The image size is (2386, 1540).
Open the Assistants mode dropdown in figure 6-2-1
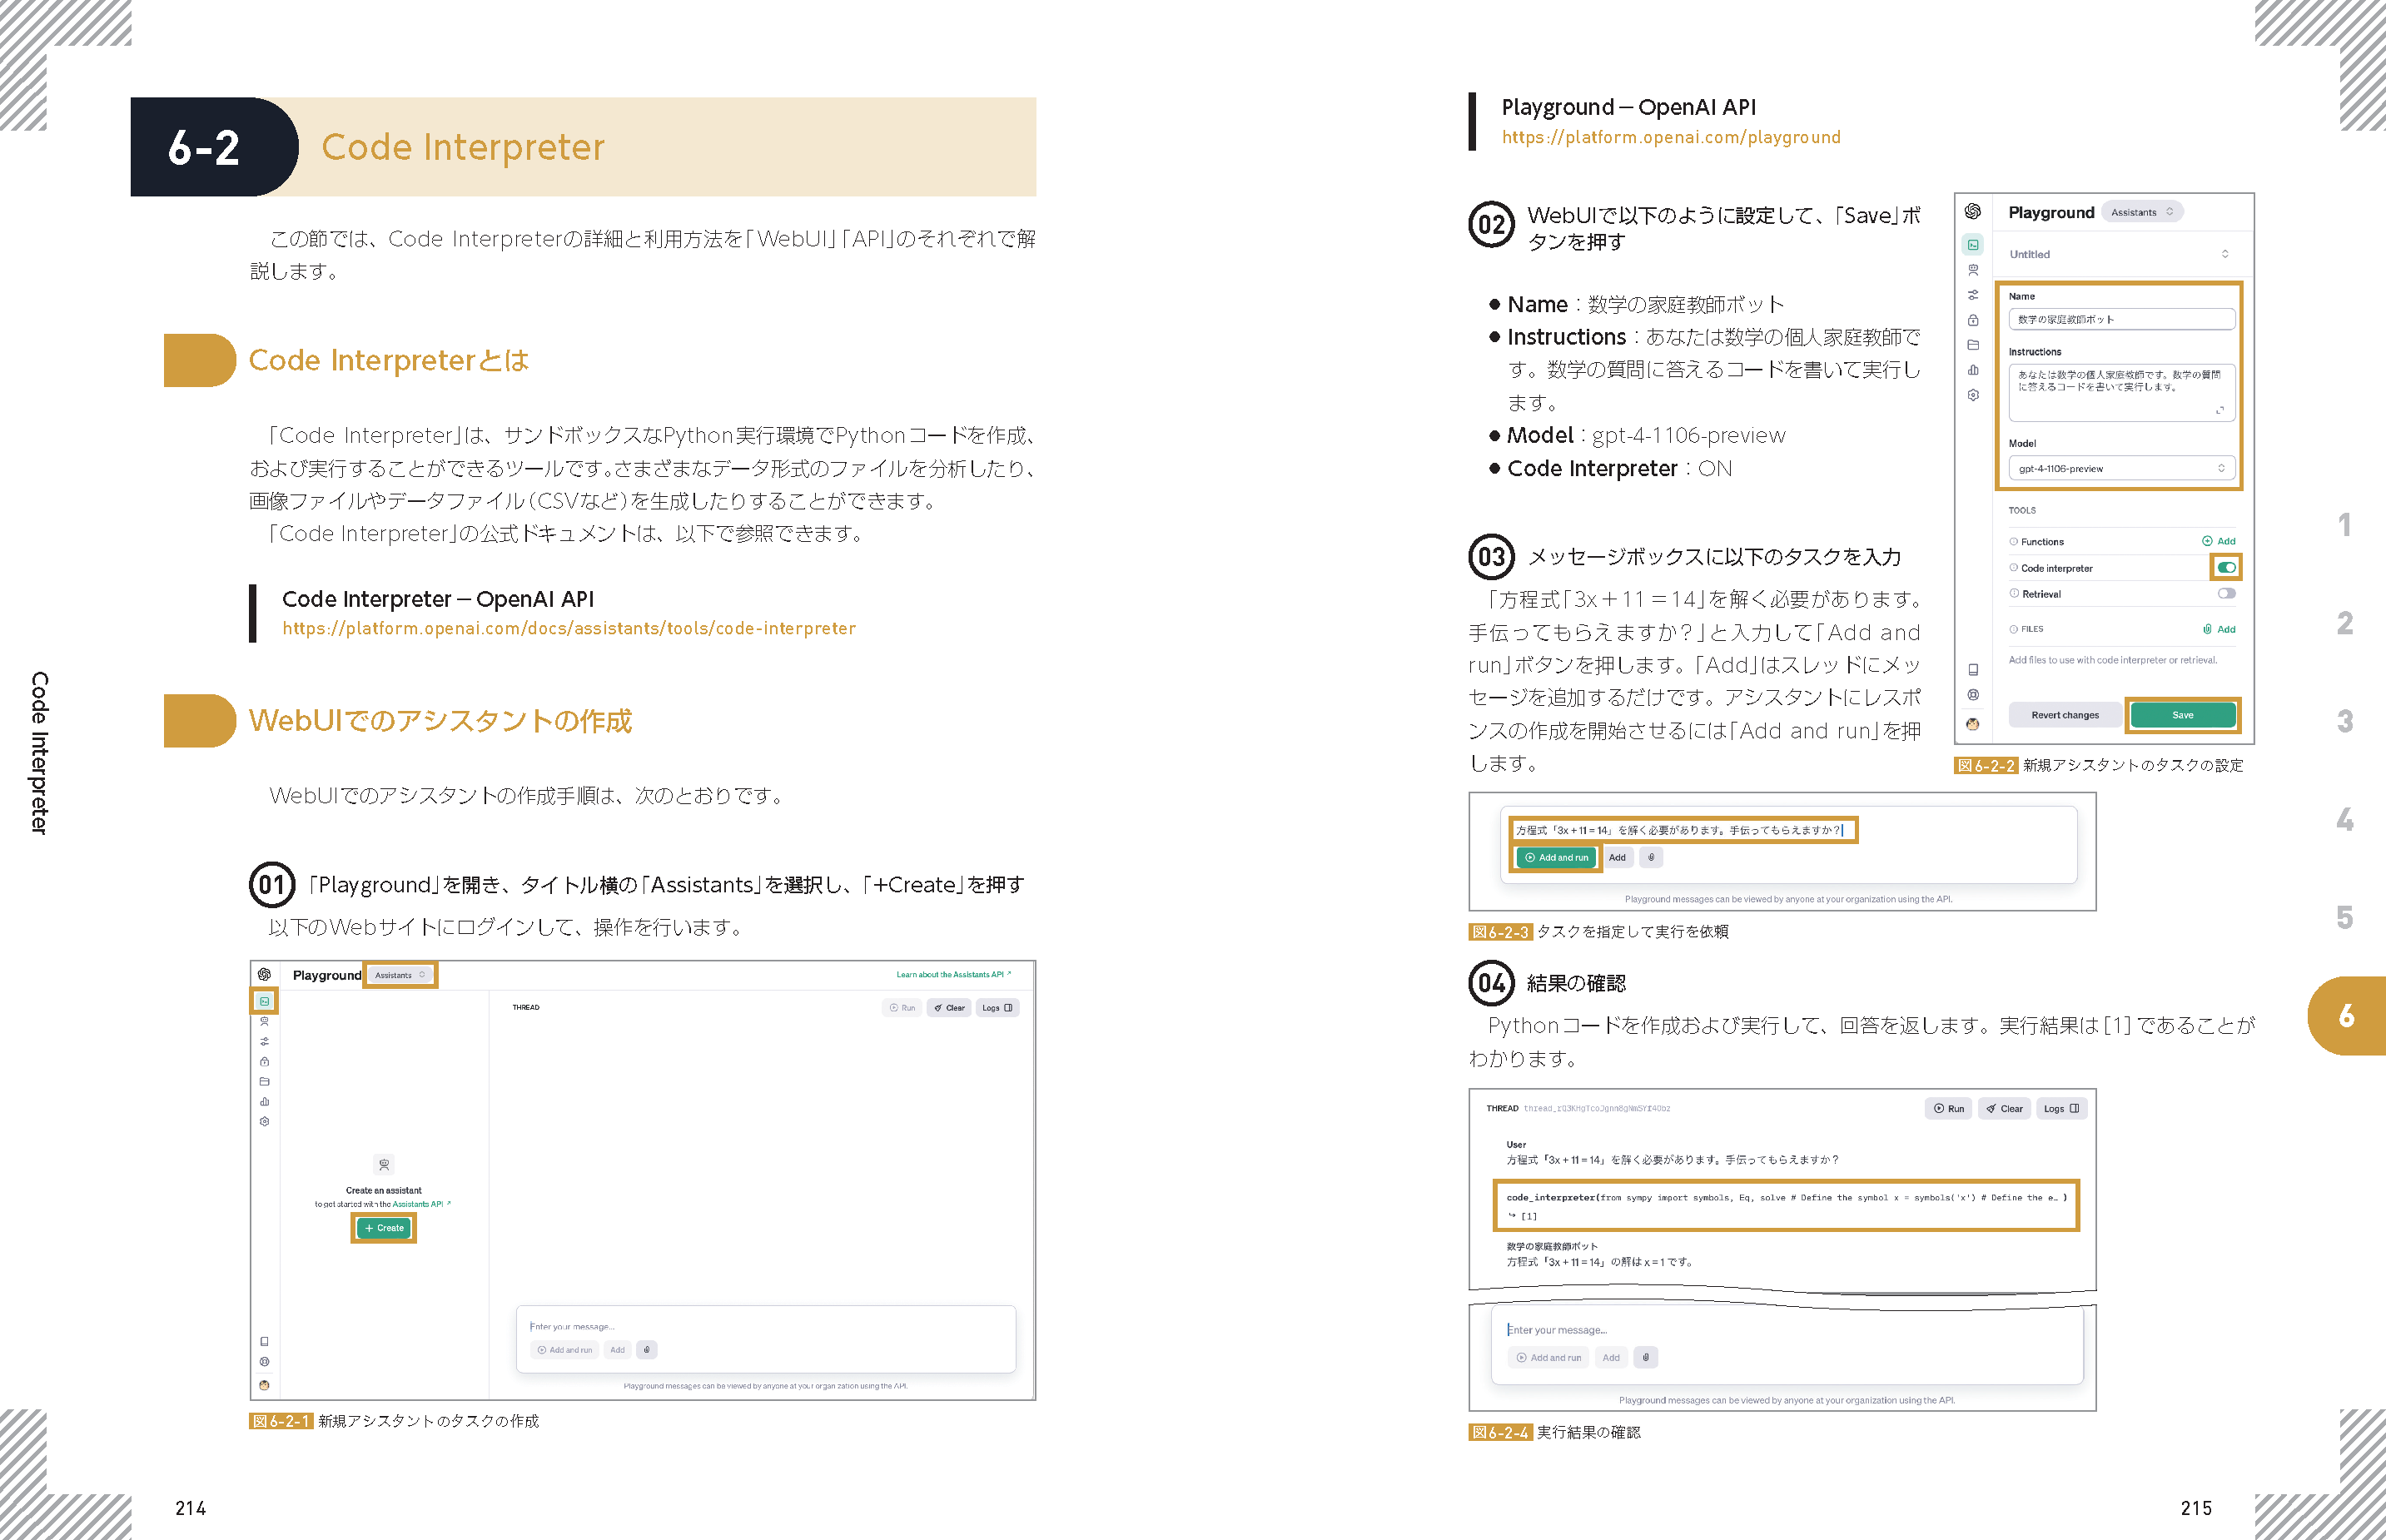[400, 975]
